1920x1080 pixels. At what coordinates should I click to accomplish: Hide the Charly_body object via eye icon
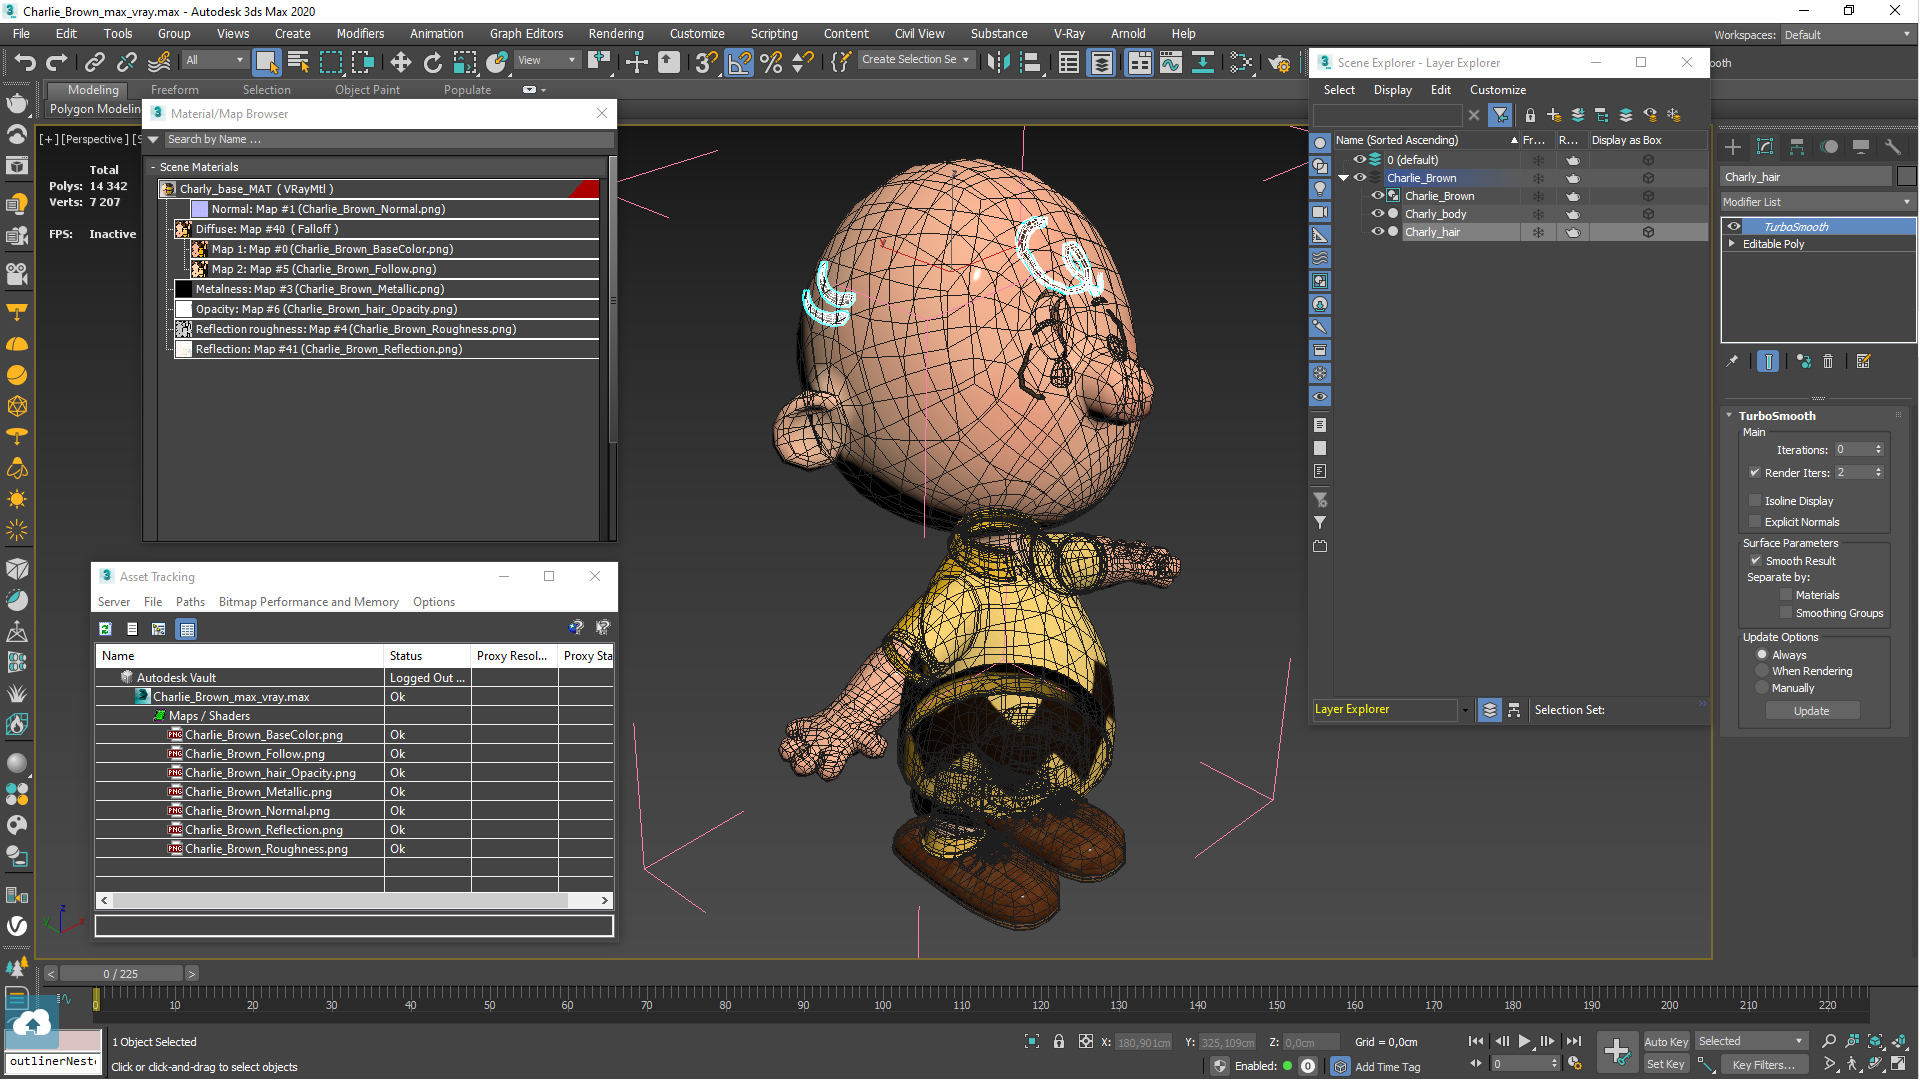1377,214
